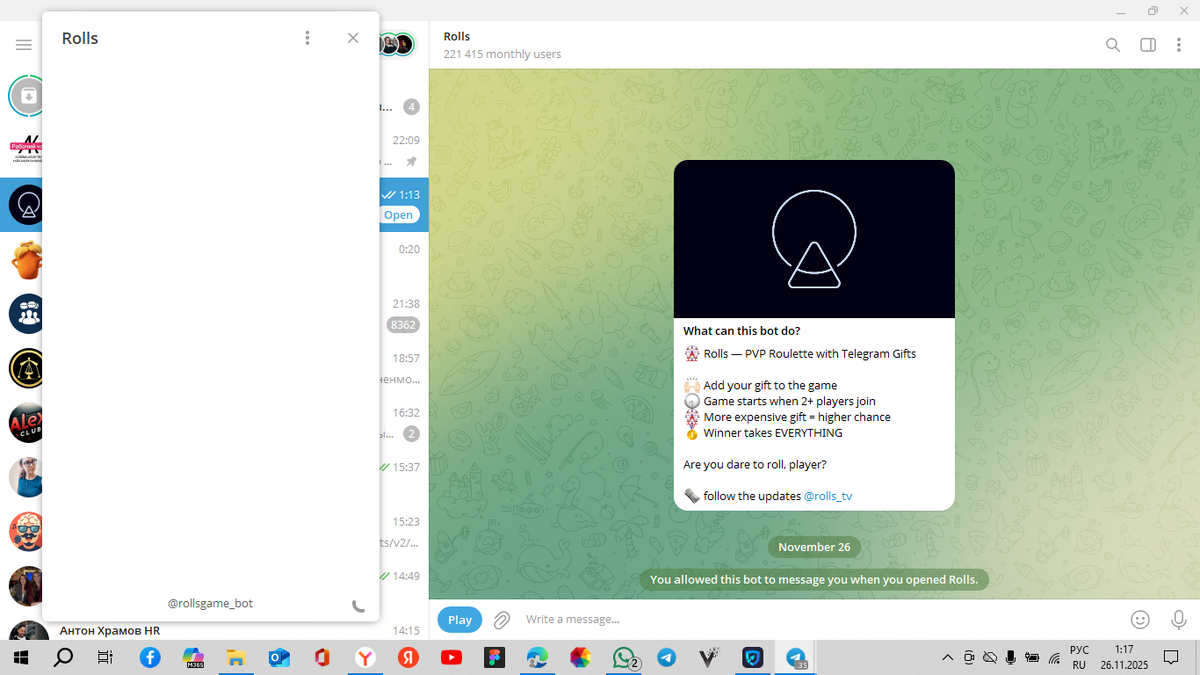Click the November 26 date label
The height and width of the screenshot is (675, 1200).
point(814,547)
